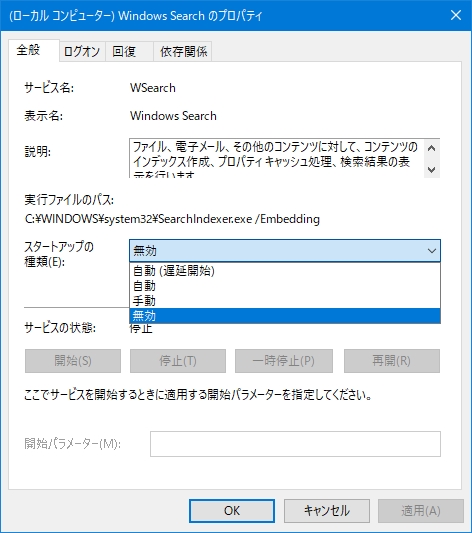The height and width of the screenshot is (533, 472).
Task: Focus the 開始パラメーター input field
Action: pyautogui.click(x=295, y=444)
